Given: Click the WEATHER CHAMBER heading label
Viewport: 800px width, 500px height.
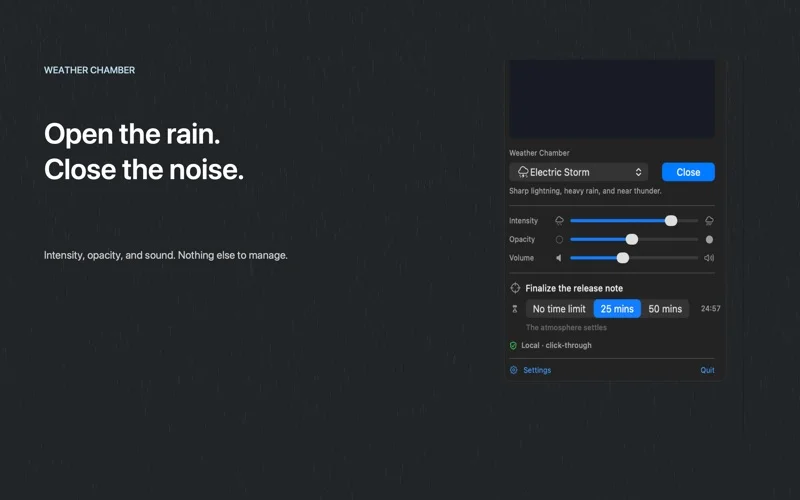Looking at the screenshot, I should 89,70.
